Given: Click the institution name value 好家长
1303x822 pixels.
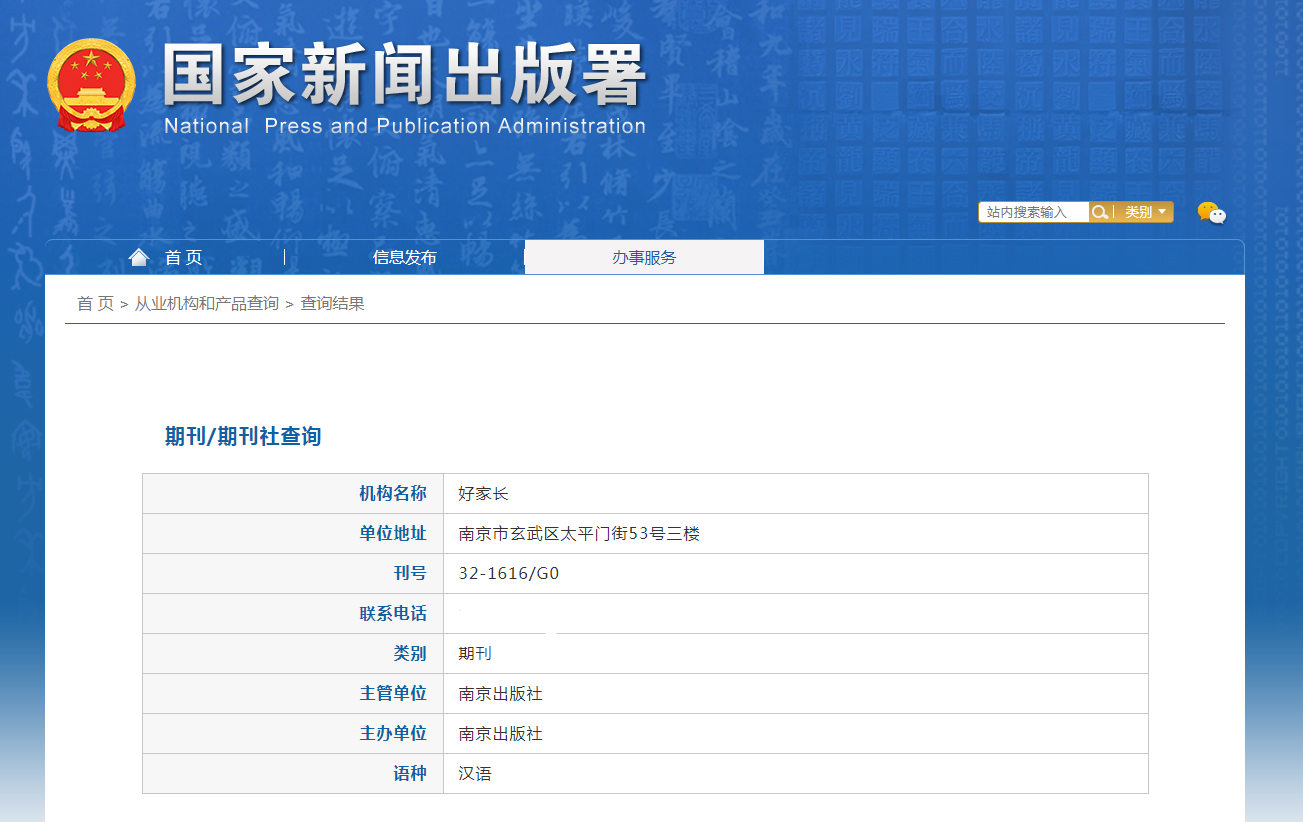Looking at the screenshot, I should [484, 494].
